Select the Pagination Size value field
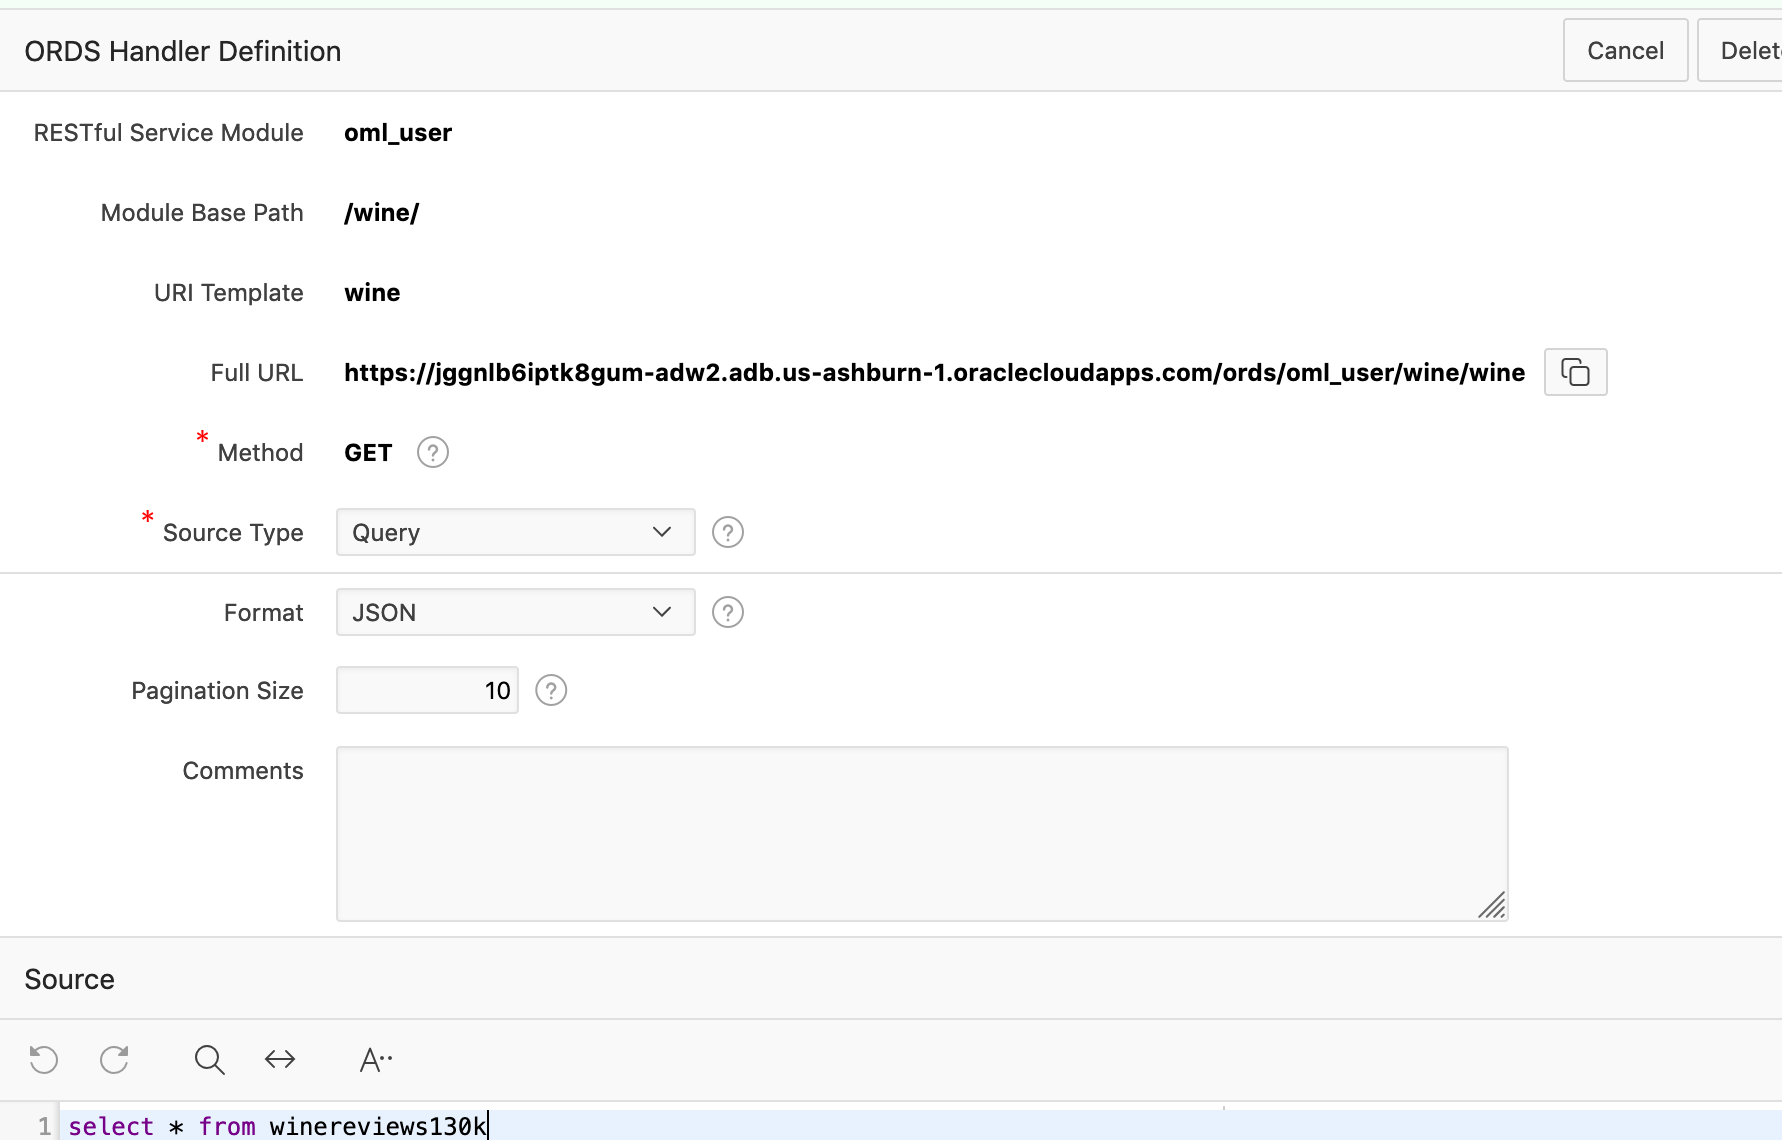Screen dimensions: 1782x1140 (427, 690)
